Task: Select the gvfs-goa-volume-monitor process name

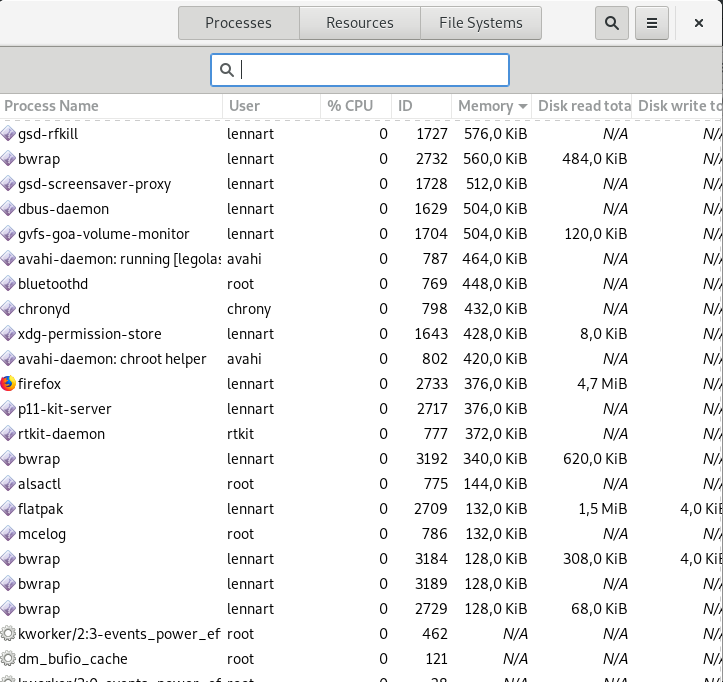Action: pyautogui.click(x=104, y=234)
